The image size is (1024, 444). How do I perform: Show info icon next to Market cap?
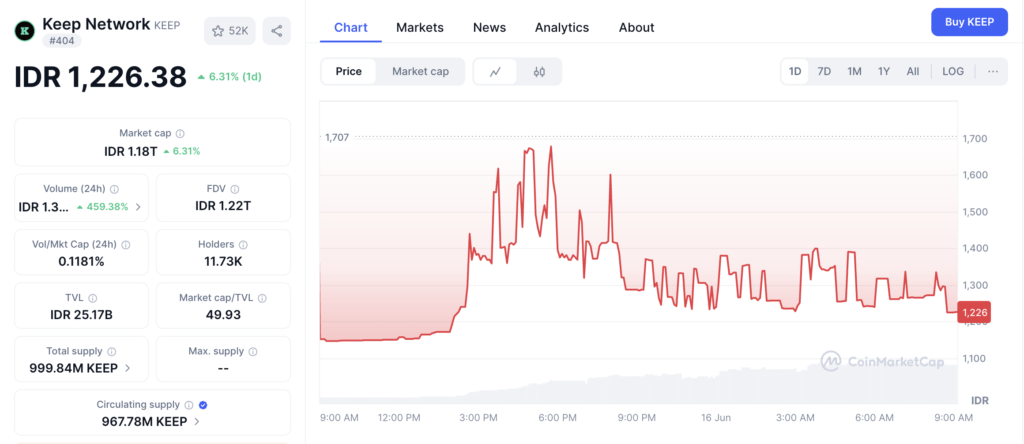[x=180, y=133]
